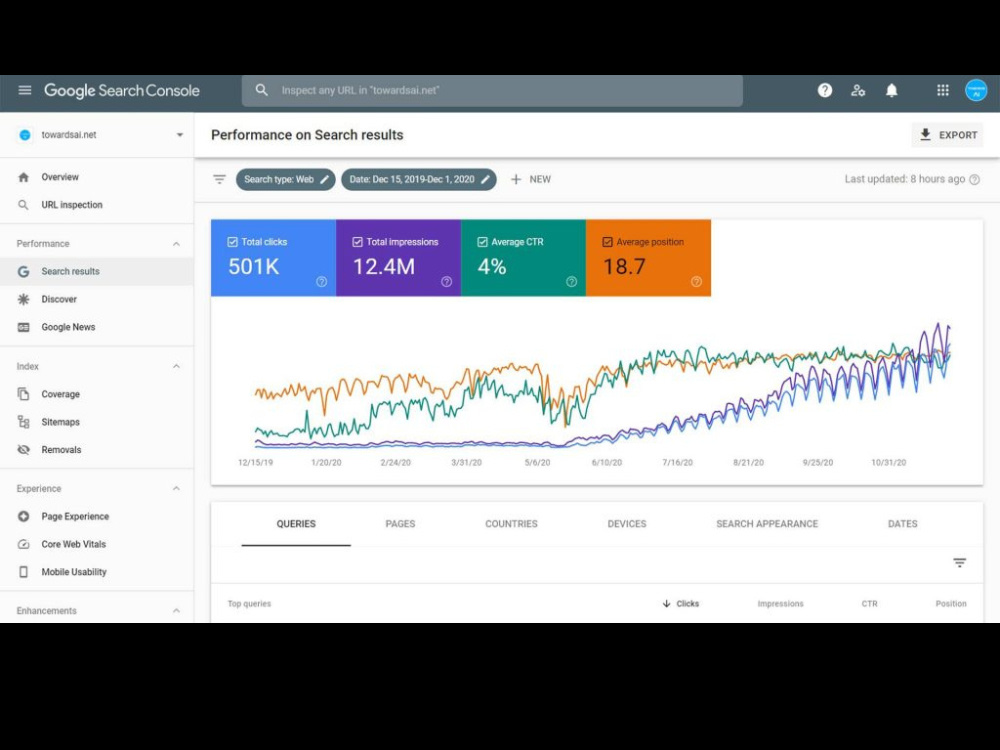Screen dimensions: 1000x750
Task: Click the Mobile Usability phone icon
Action: point(24,572)
